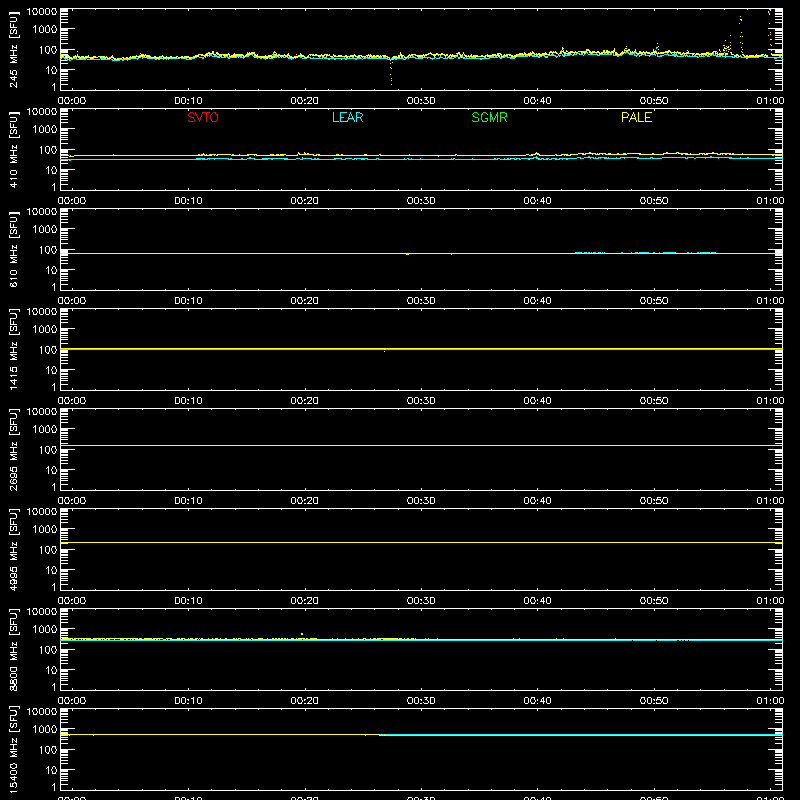This screenshot has width=800, height=800.
Task: Click 00:40 time label below 410 MHz plot
Action: [x=537, y=201]
